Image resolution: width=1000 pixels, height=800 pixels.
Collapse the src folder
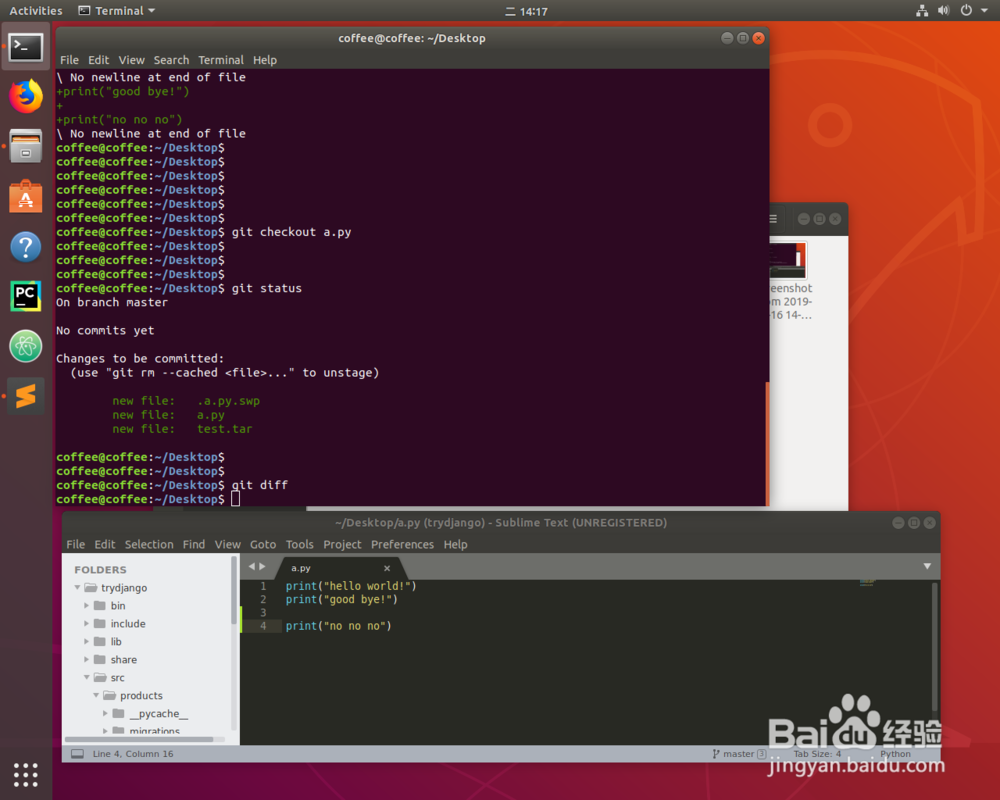click(87, 678)
